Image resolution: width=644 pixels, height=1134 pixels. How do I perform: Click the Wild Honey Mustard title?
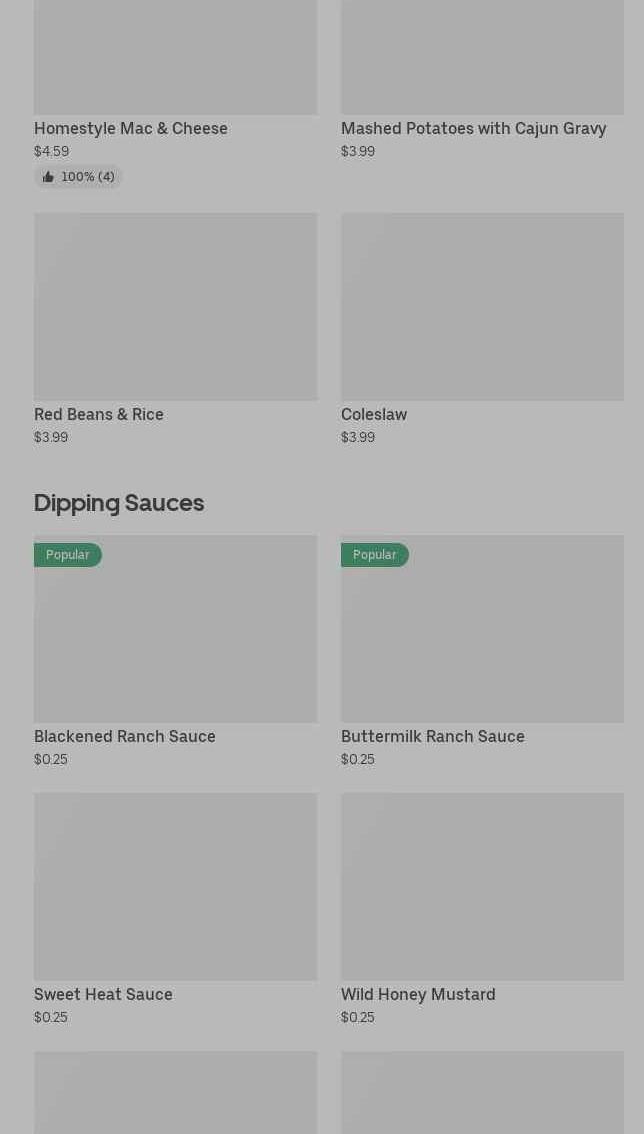[418, 994]
